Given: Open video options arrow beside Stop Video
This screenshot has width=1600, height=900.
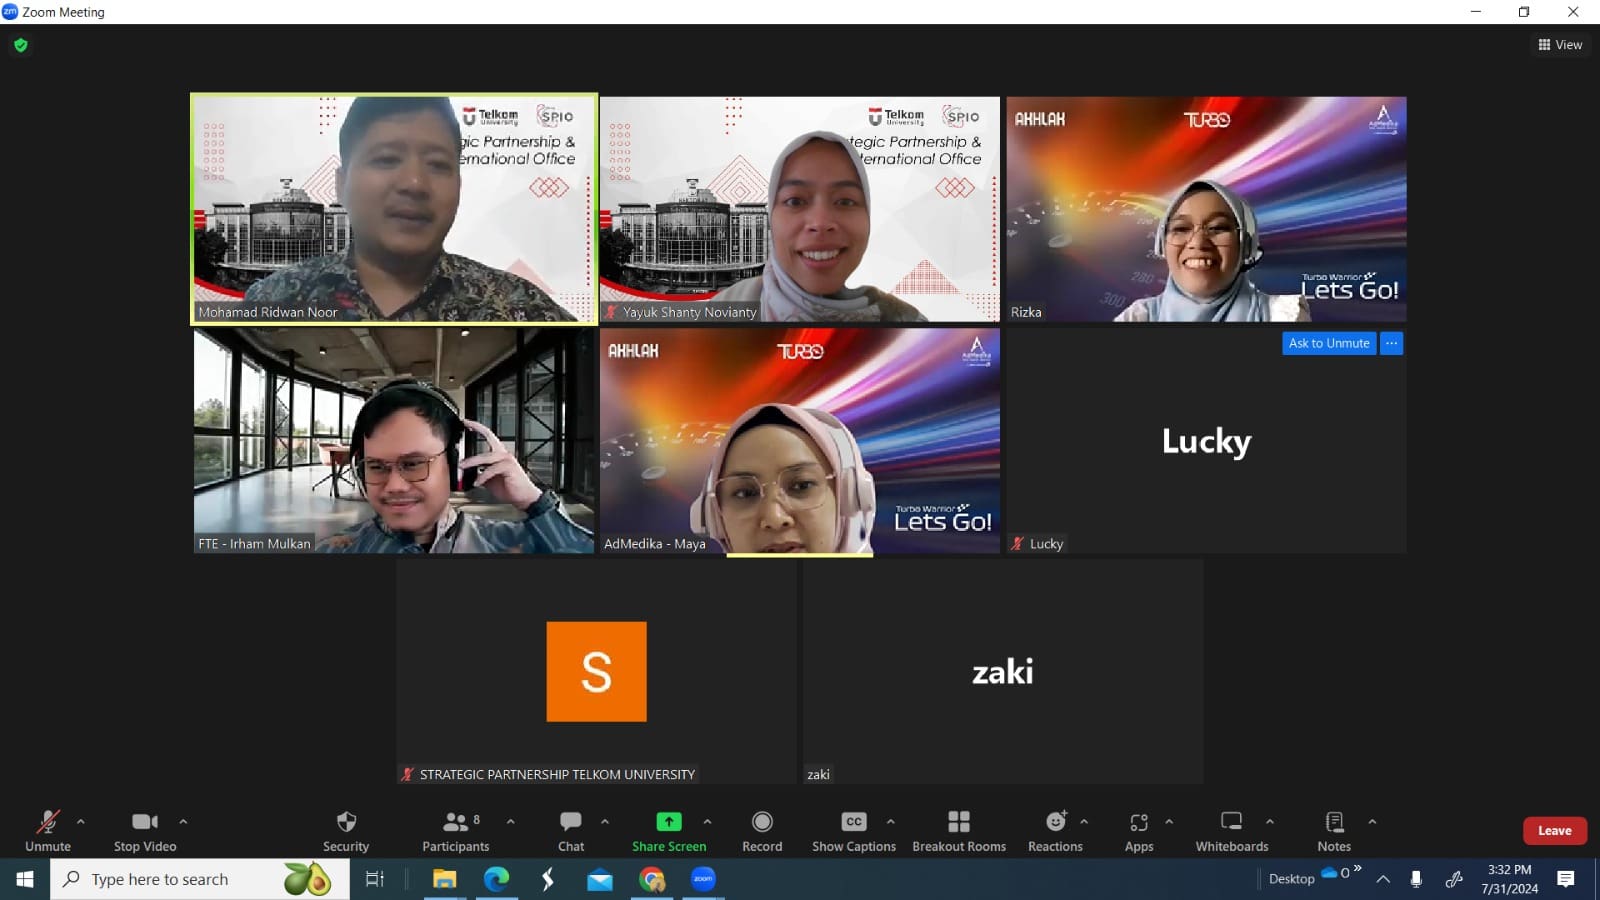Looking at the screenshot, I should (183, 822).
